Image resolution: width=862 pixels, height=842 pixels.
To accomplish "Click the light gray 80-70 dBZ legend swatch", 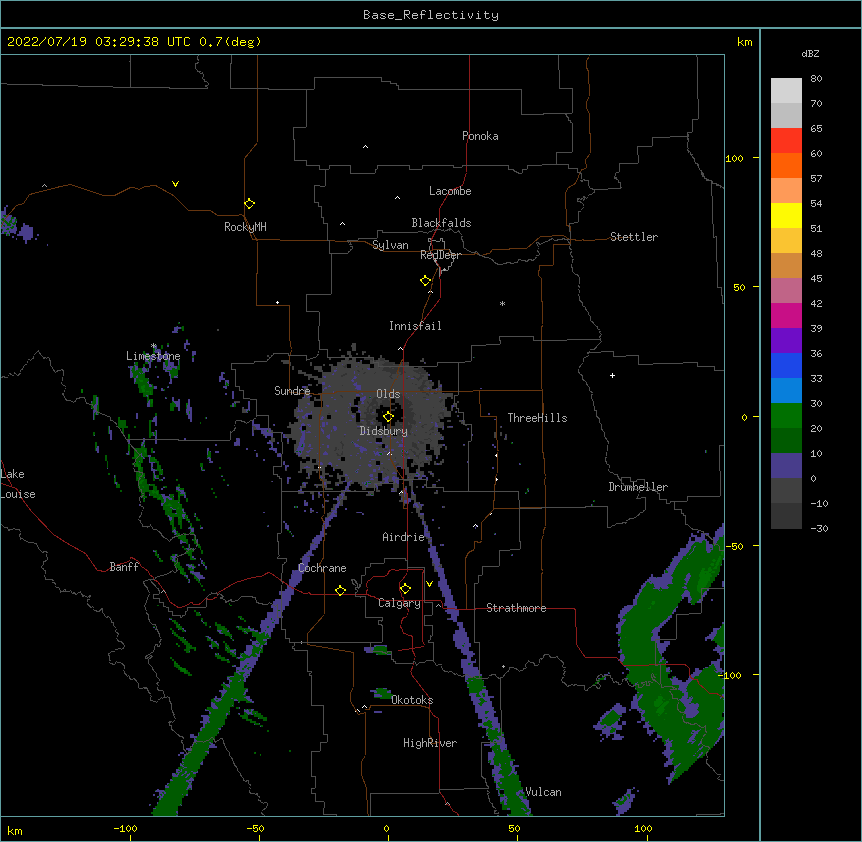I will point(786,91).
